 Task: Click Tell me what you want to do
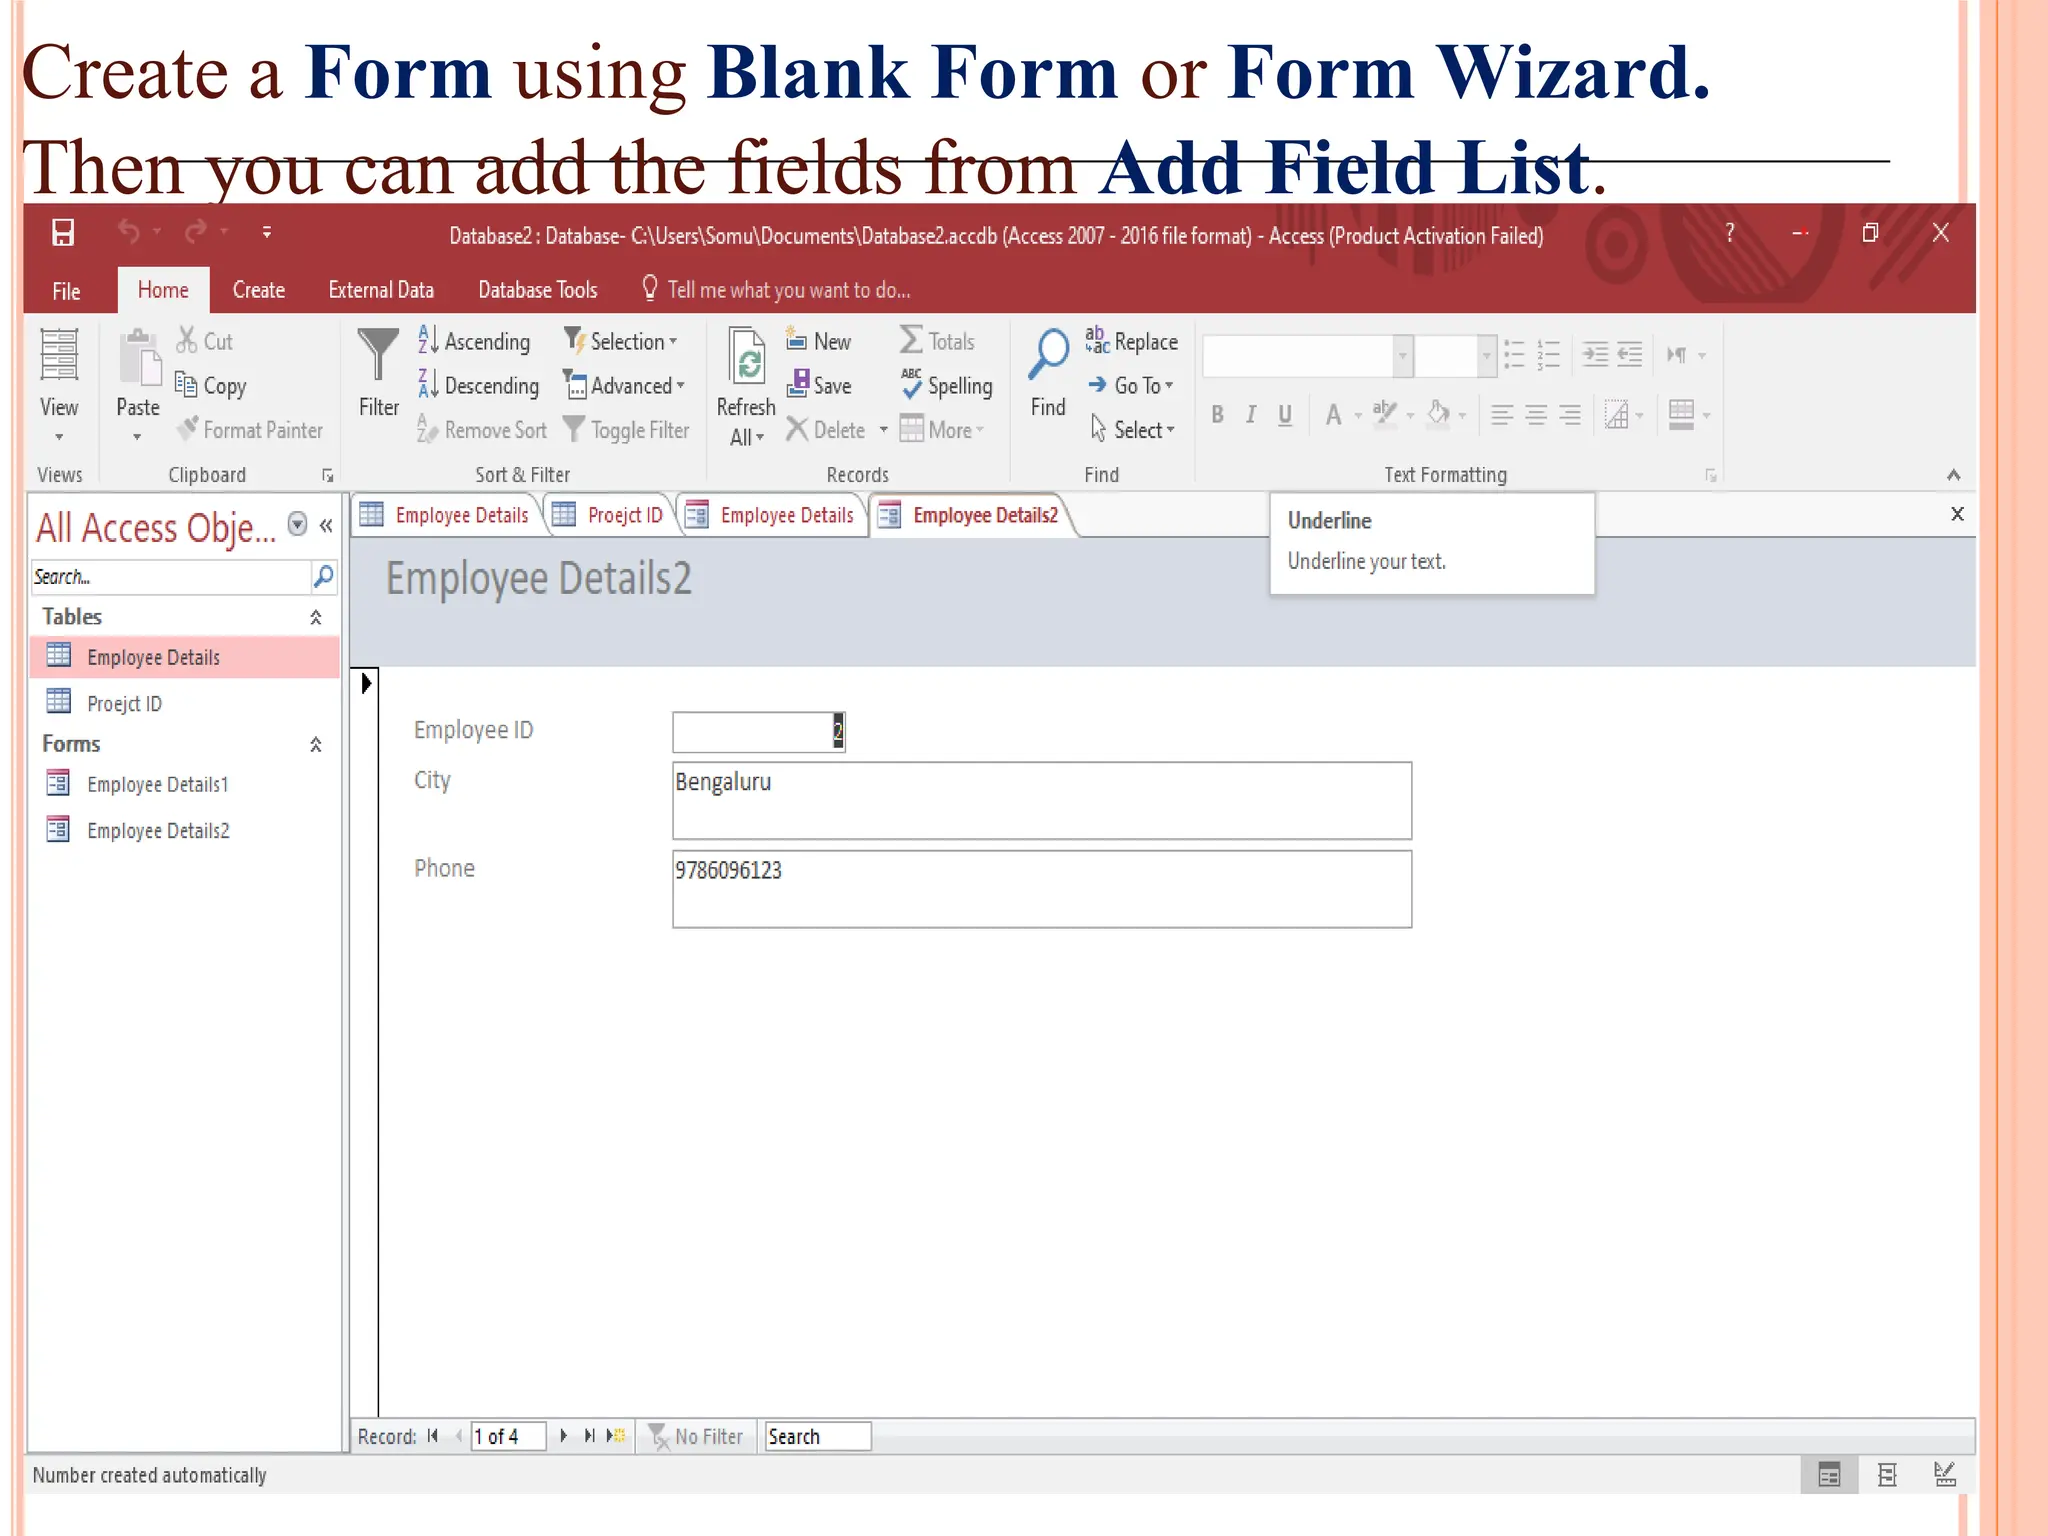tap(777, 290)
